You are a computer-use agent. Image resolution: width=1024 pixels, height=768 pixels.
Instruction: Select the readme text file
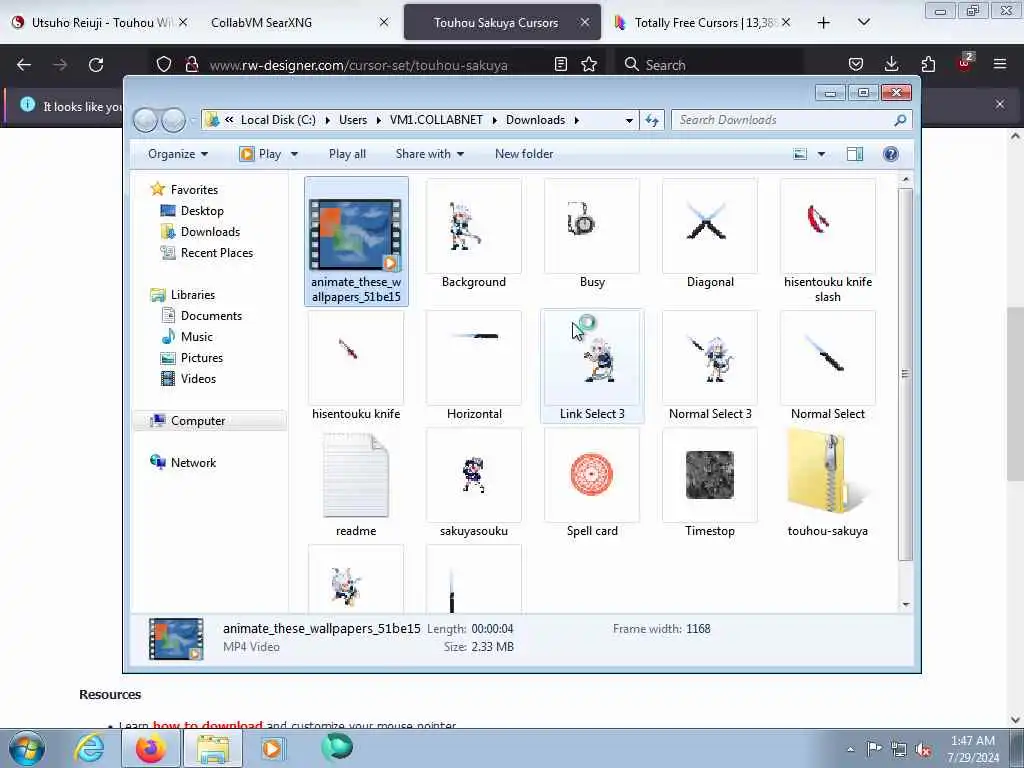point(356,483)
